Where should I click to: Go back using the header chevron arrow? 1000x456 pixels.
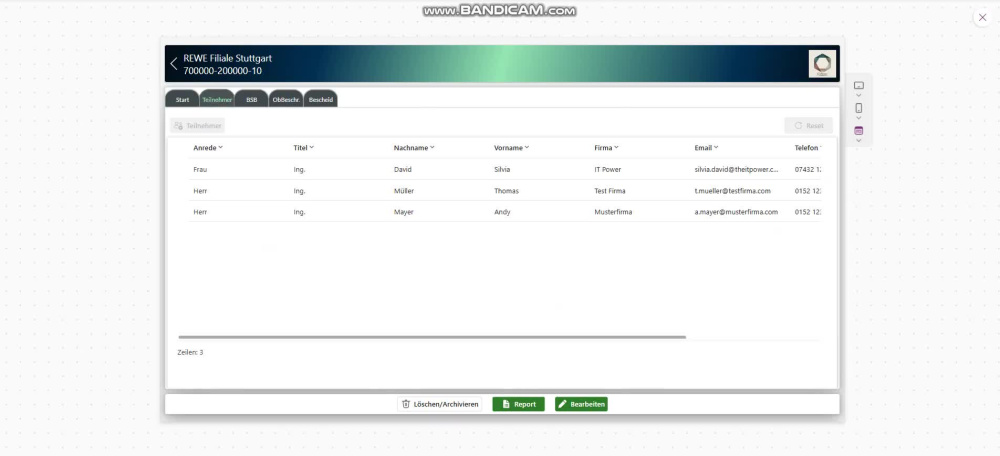point(173,64)
